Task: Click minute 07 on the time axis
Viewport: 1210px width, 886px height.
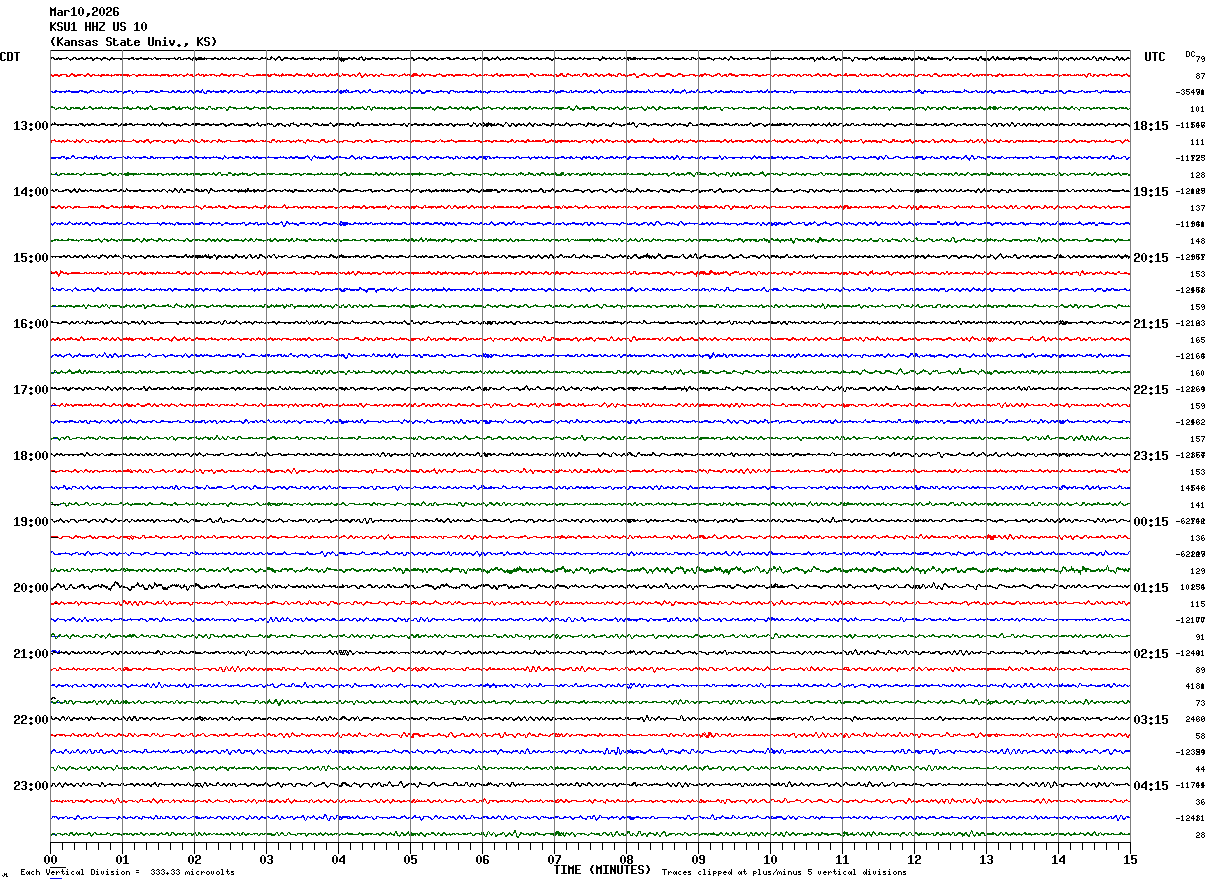Action: tap(555, 859)
